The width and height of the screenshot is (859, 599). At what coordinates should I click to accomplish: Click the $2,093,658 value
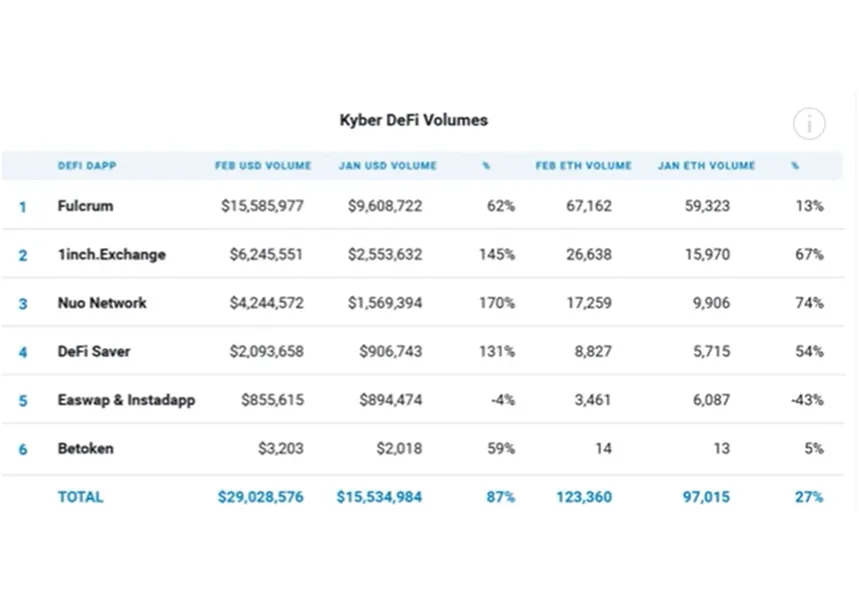point(266,351)
